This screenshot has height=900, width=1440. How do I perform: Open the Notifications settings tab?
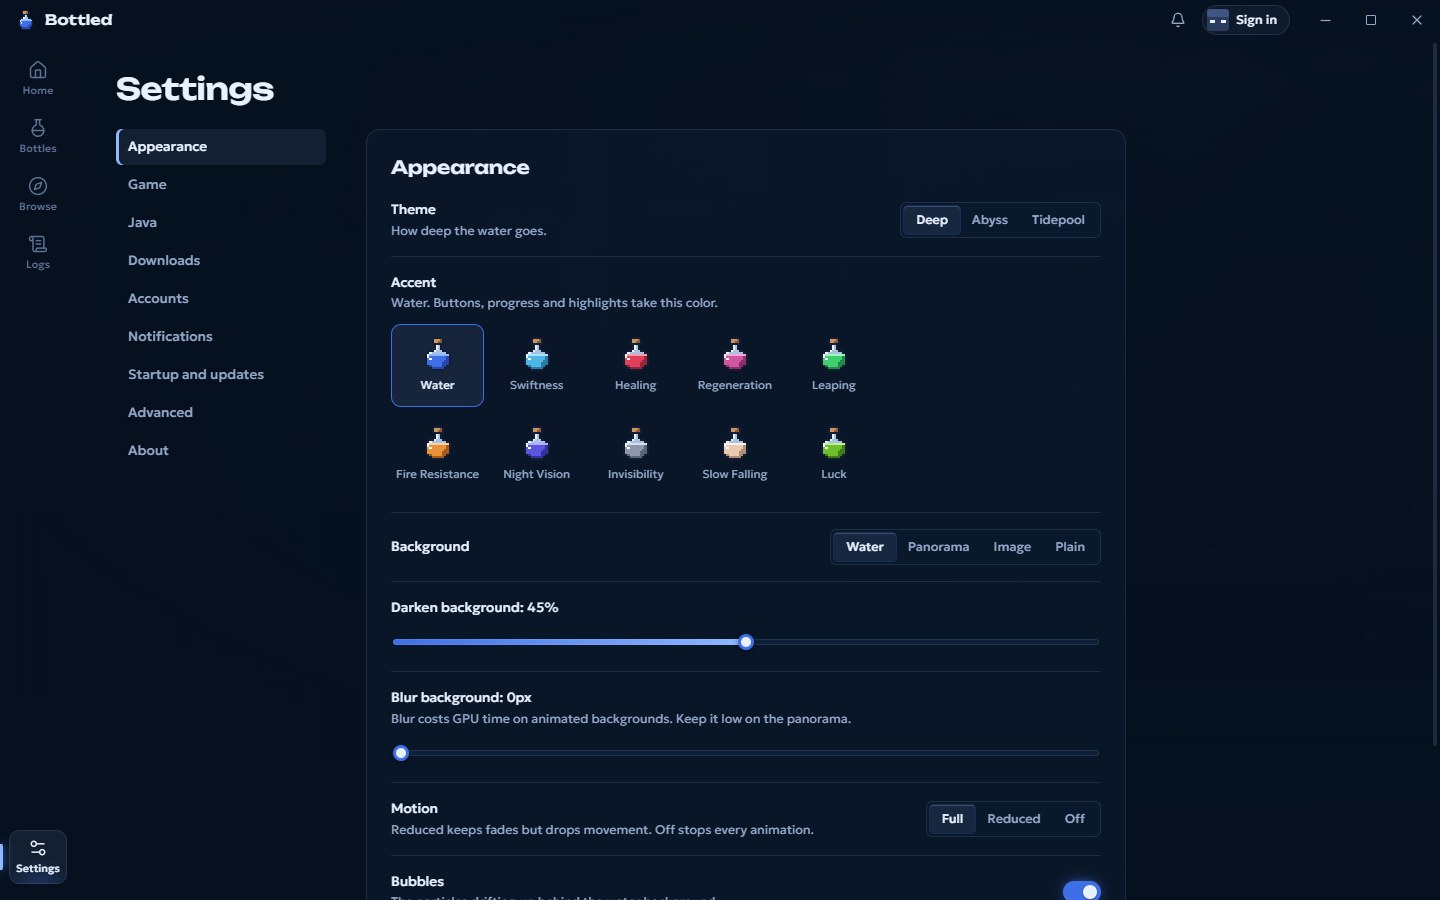tap(221, 337)
